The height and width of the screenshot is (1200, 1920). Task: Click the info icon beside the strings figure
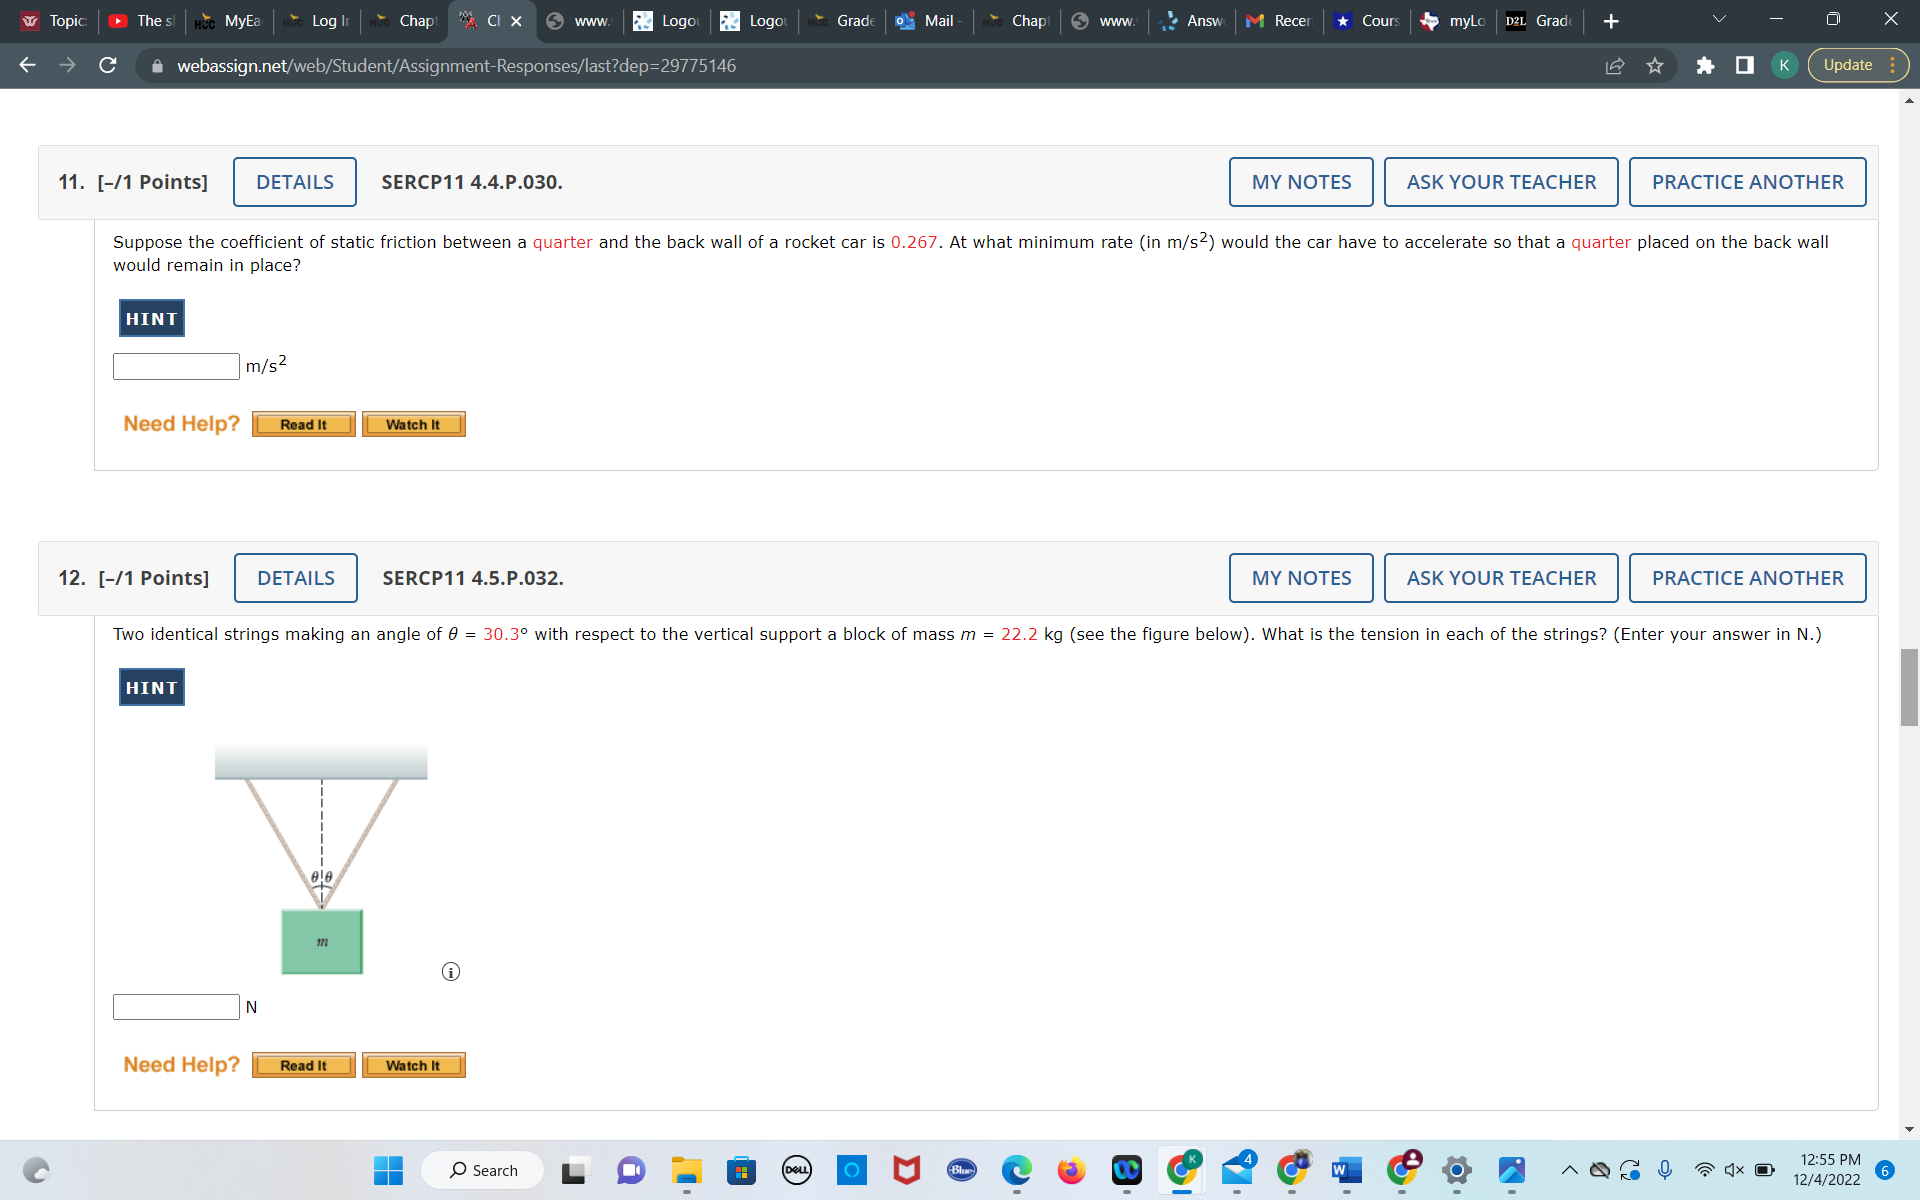point(450,971)
